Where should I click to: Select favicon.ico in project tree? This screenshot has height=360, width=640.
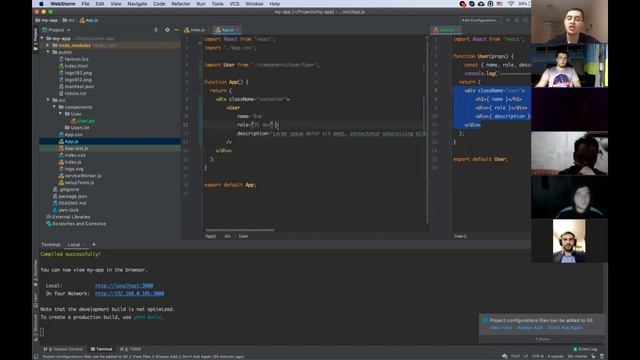(x=73, y=59)
